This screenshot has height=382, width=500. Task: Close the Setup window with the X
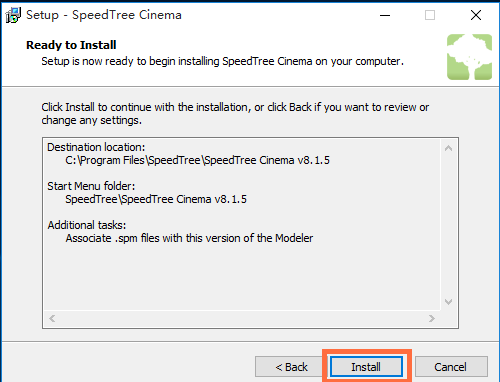[x=476, y=15]
